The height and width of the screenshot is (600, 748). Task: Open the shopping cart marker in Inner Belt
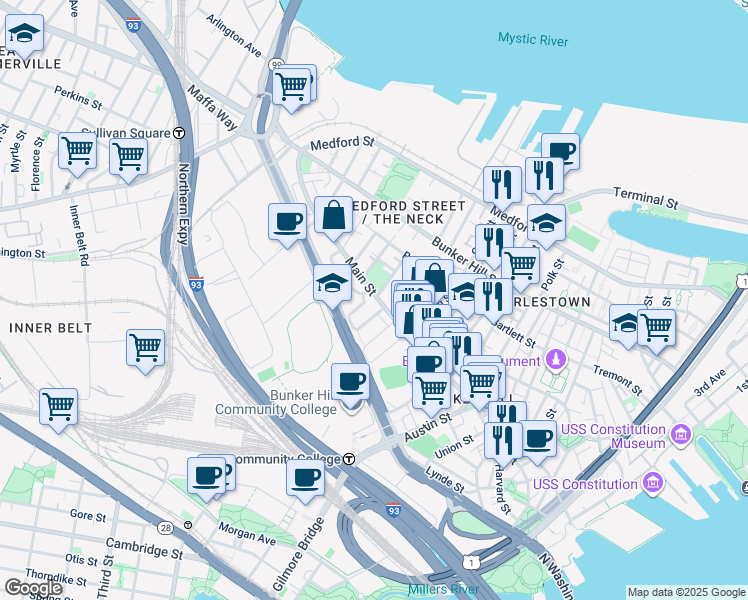point(145,349)
